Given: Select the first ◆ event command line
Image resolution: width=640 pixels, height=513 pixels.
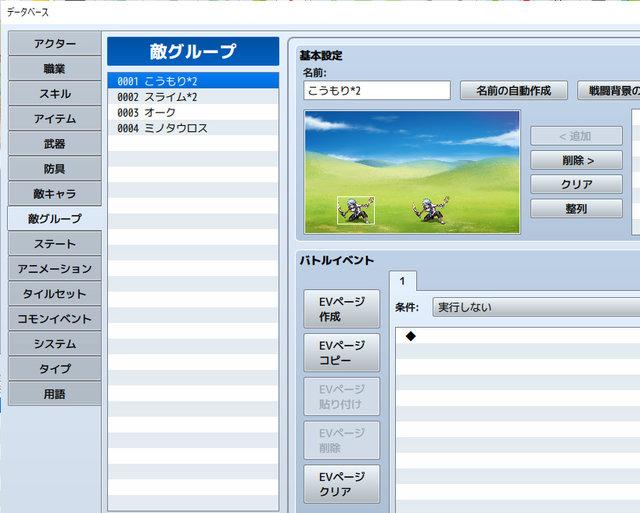Looking at the screenshot, I should 518,336.
